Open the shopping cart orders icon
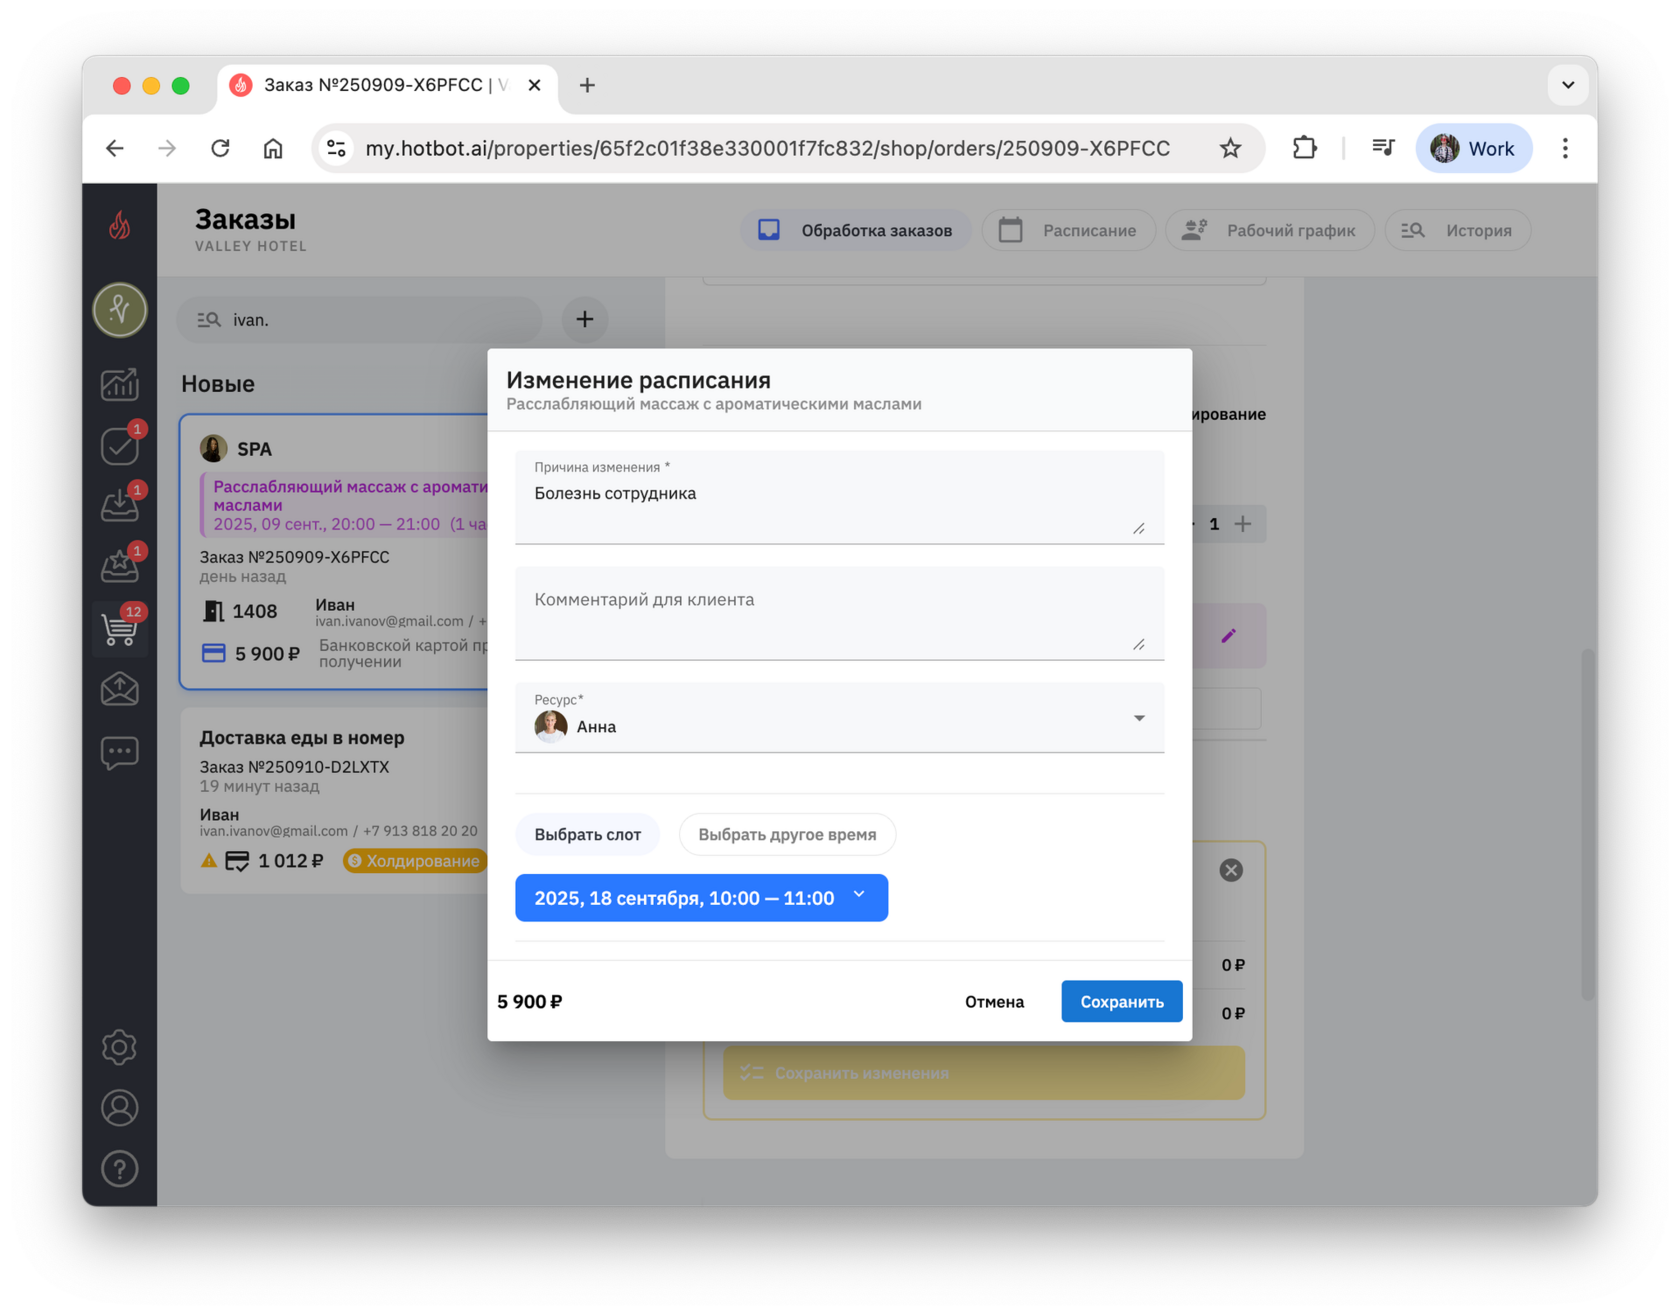The image size is (1680, 1315). coord(120,628)
